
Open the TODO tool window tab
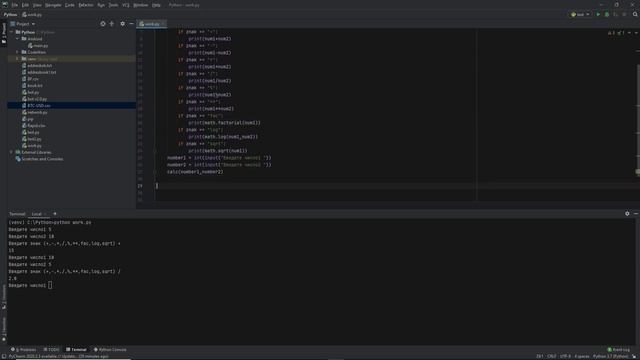pyautogui.click(x=51, y=350)
